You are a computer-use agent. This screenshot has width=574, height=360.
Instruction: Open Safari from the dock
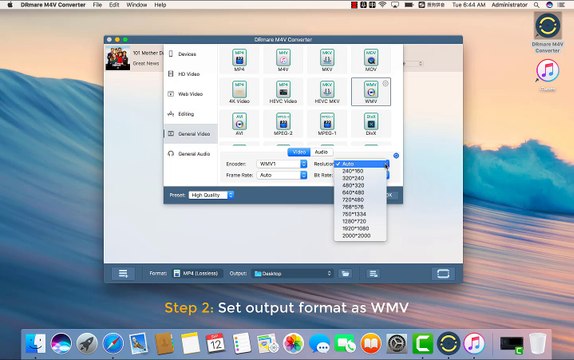click(x=113, y=344)
